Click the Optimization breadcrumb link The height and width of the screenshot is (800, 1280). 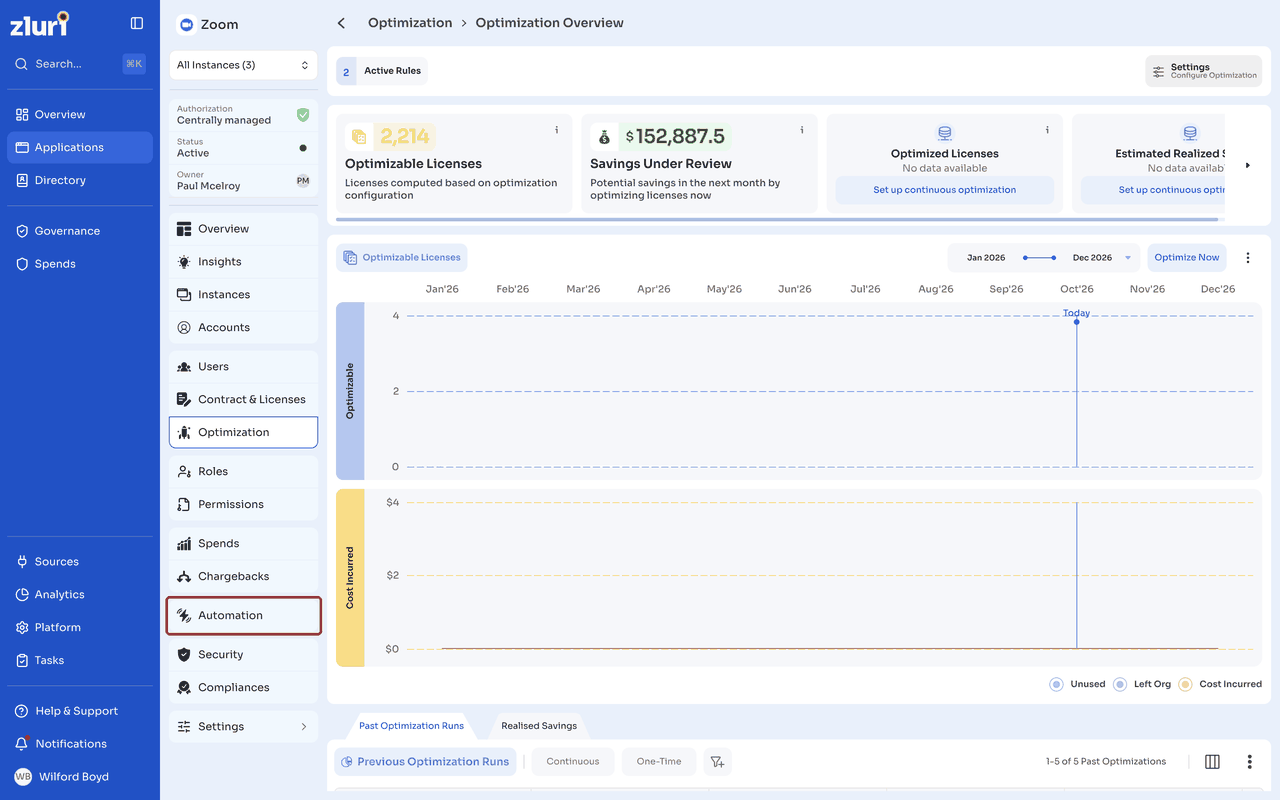pyautogui.click(x=410, y=23)
